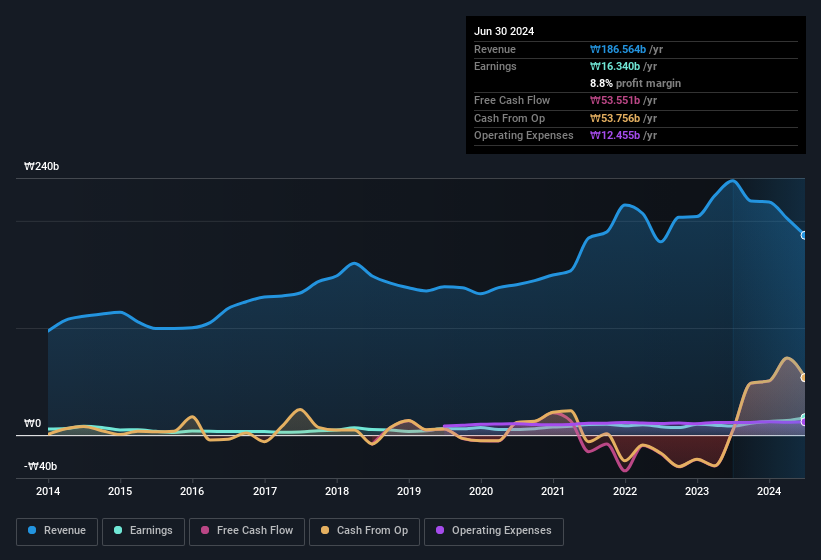Click the 2017 x-axis label
821x560 pixels.
coord(264,491)
